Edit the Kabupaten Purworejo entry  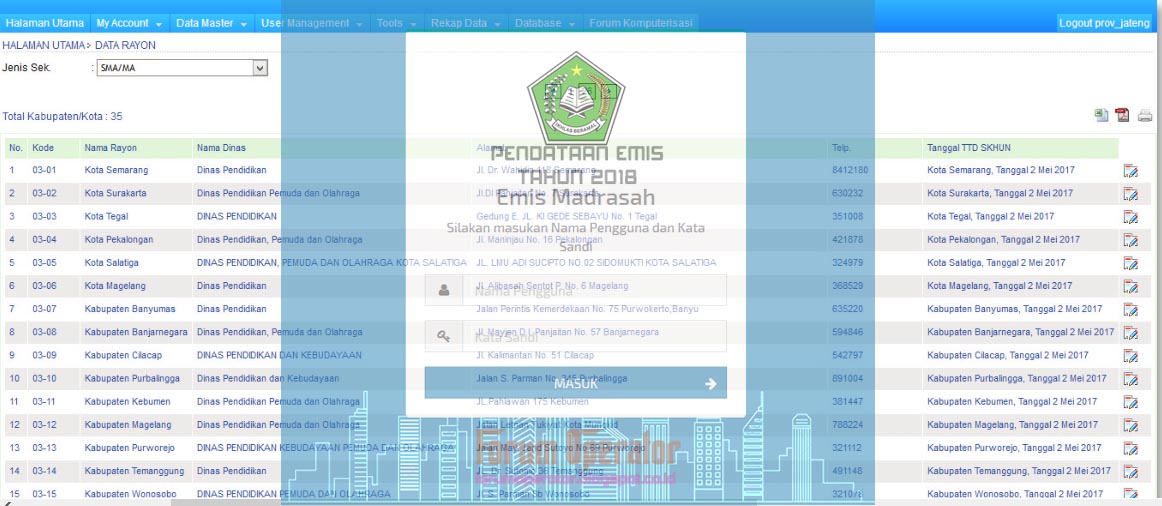(1131, 449)
